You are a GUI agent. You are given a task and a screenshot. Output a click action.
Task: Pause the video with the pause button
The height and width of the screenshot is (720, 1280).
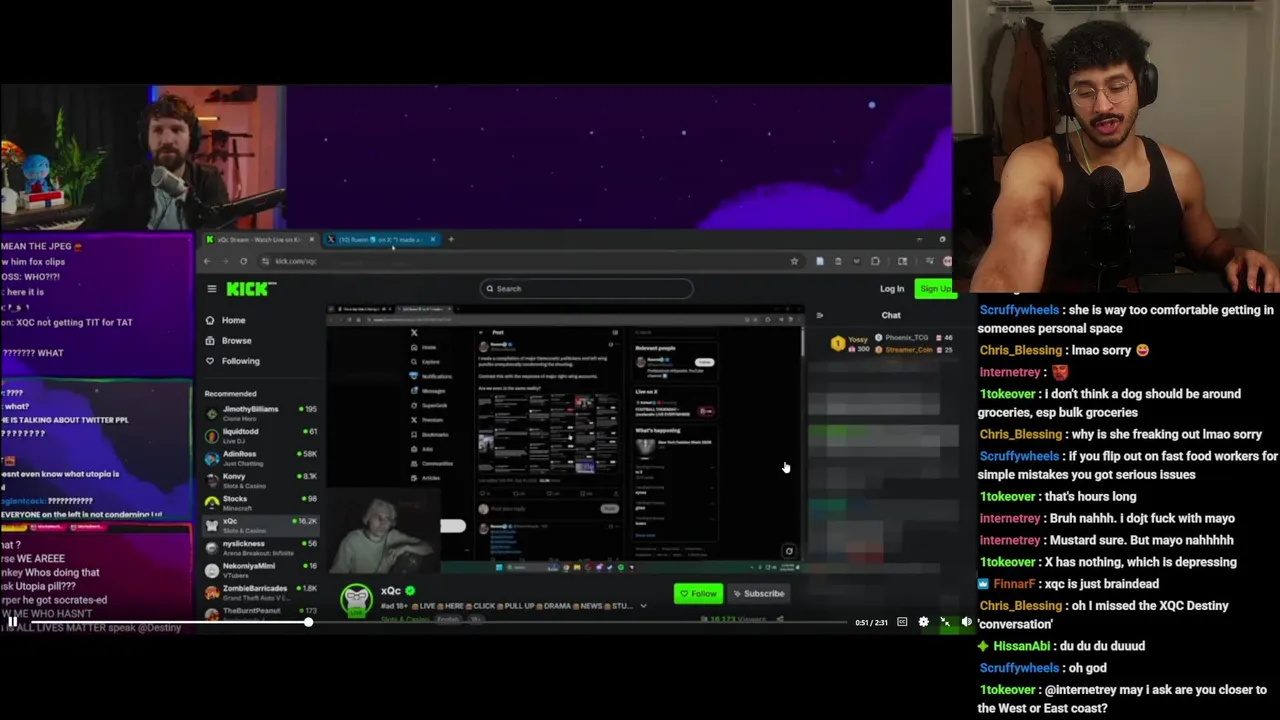12,622
